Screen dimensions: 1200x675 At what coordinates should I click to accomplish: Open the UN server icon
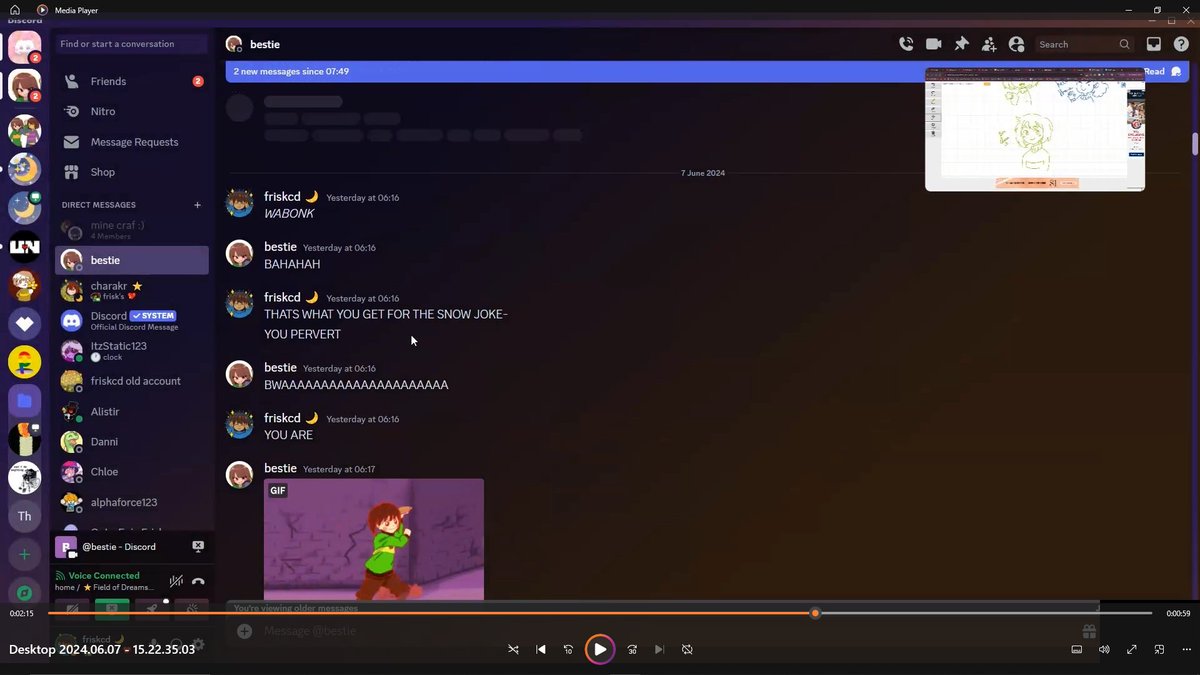click(x=24, y=246)
